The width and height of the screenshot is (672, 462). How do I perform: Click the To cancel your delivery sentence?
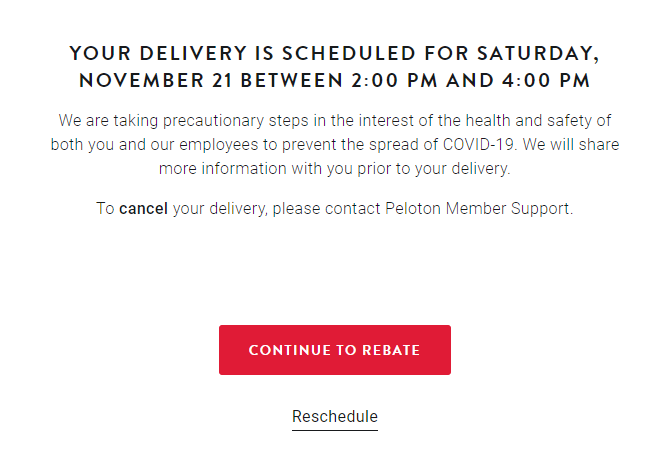click(x=334, y=210)
